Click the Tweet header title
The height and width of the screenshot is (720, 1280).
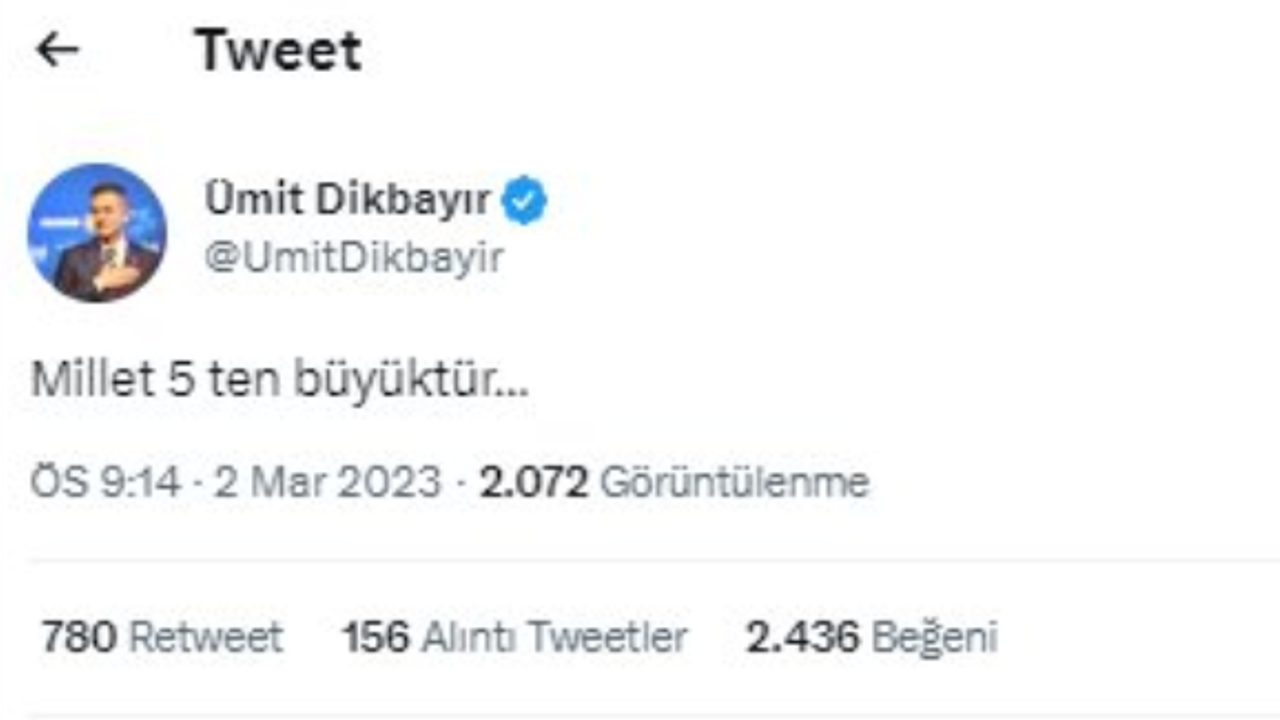click(x=279, y=50)
